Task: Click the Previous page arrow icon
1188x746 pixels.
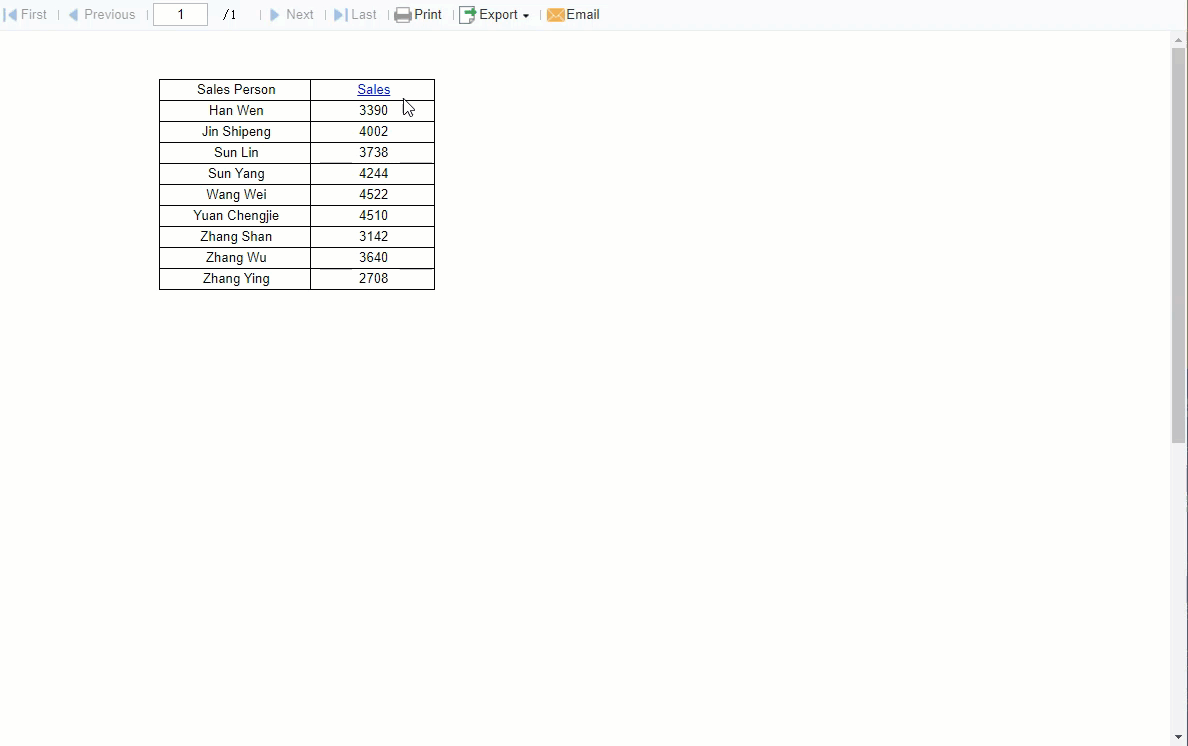Action: tap(73, 14)
